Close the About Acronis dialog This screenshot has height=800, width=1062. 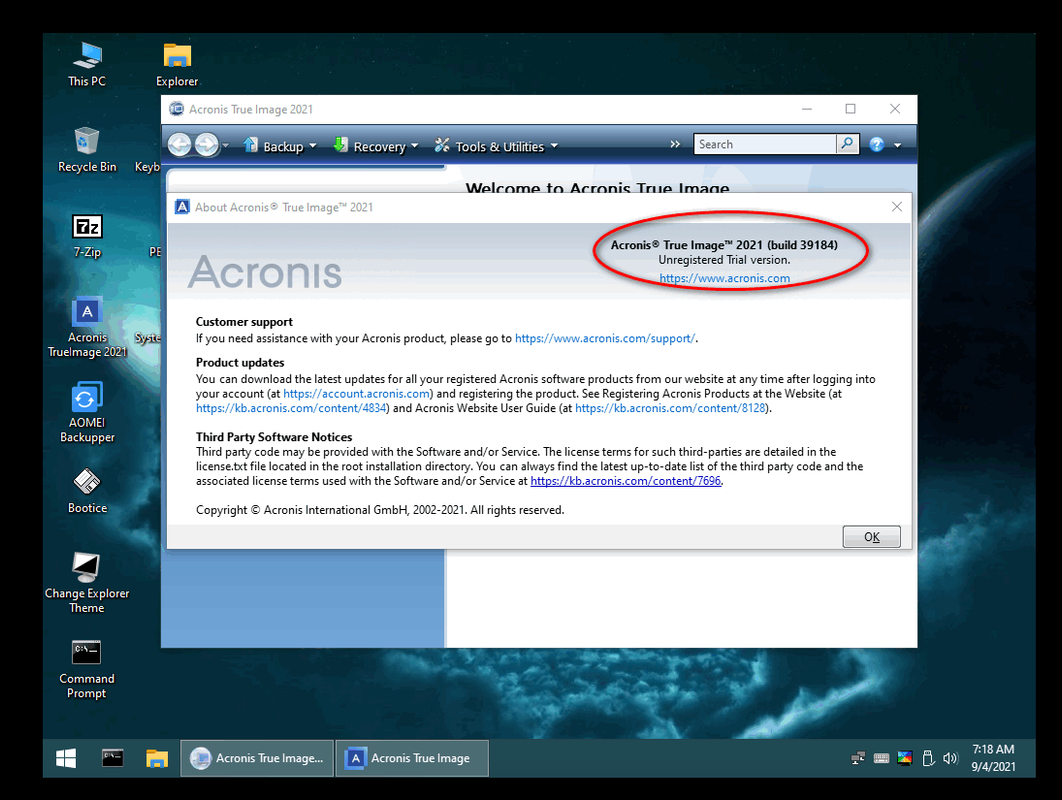tap(897, 207)
